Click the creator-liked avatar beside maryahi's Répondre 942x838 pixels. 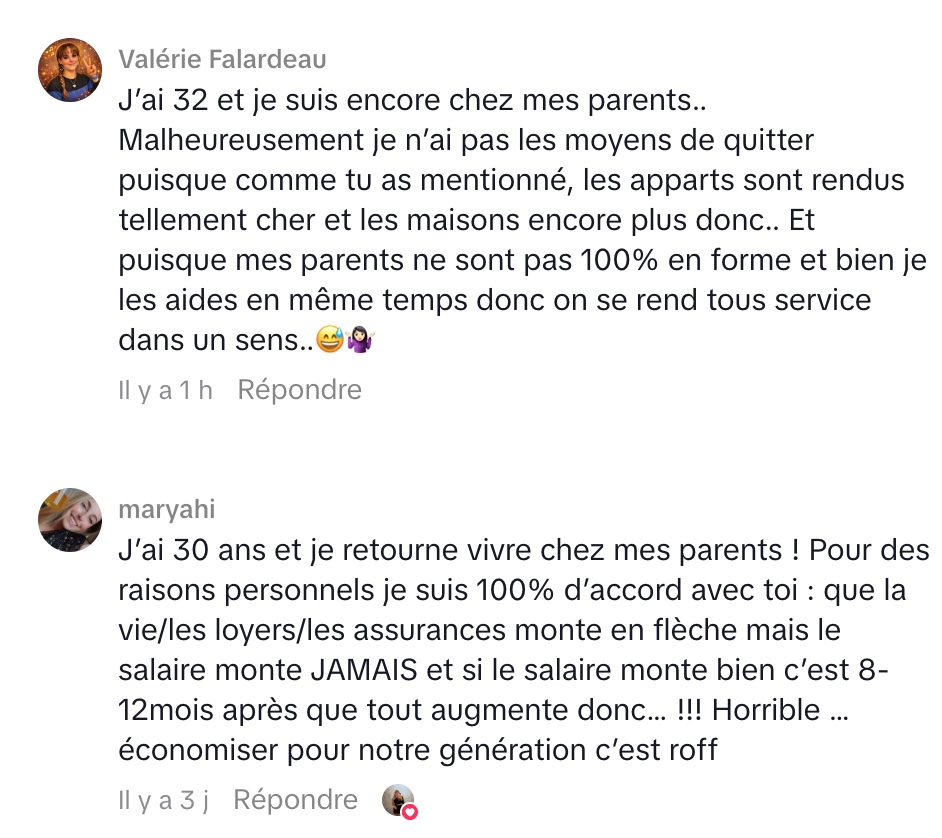click(397, 799)
